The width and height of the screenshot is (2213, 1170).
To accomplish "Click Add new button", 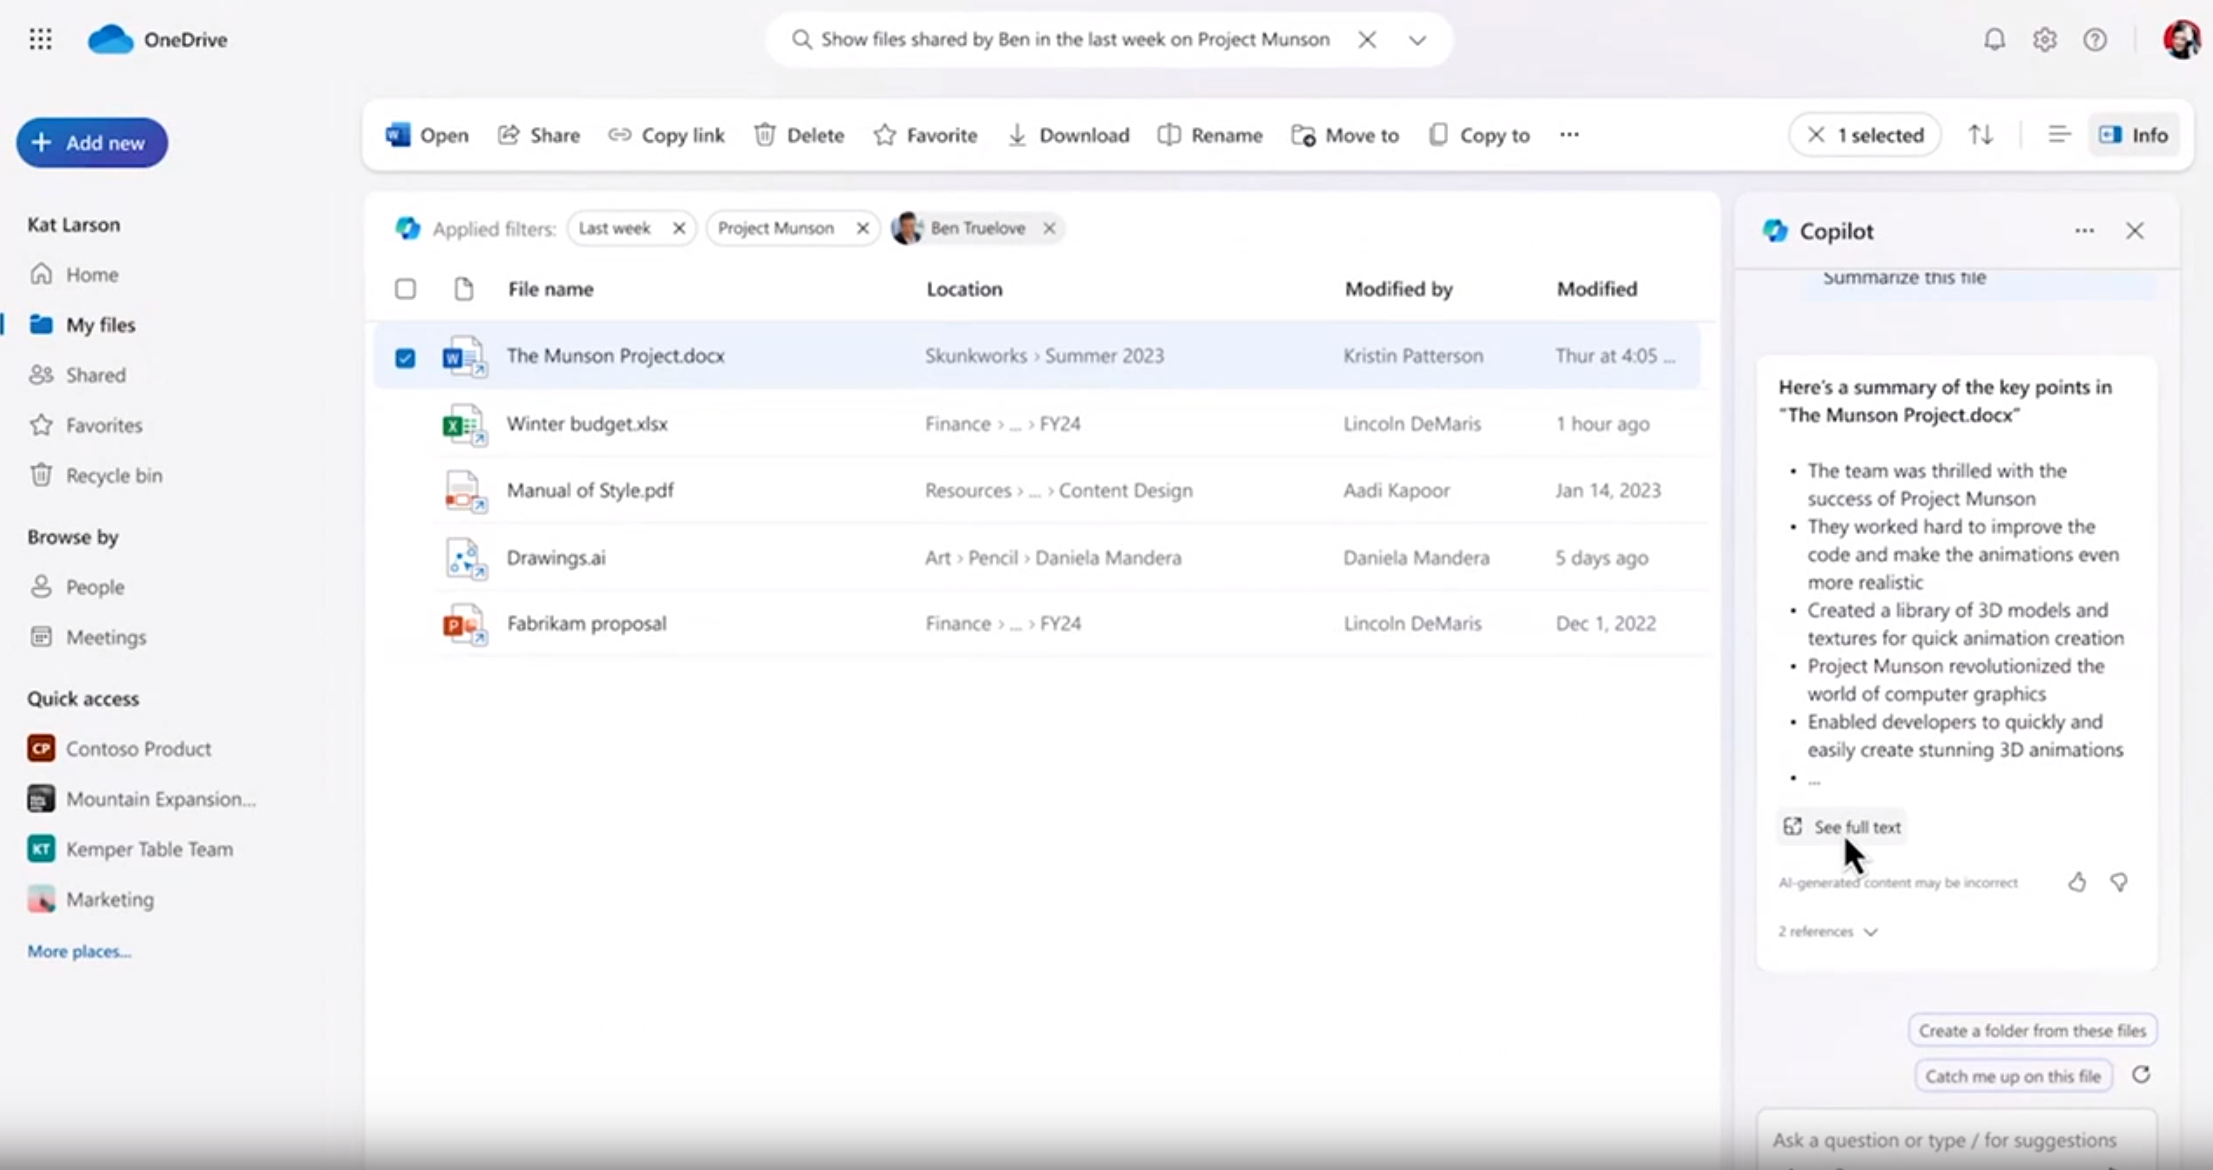I will point(91,142).
